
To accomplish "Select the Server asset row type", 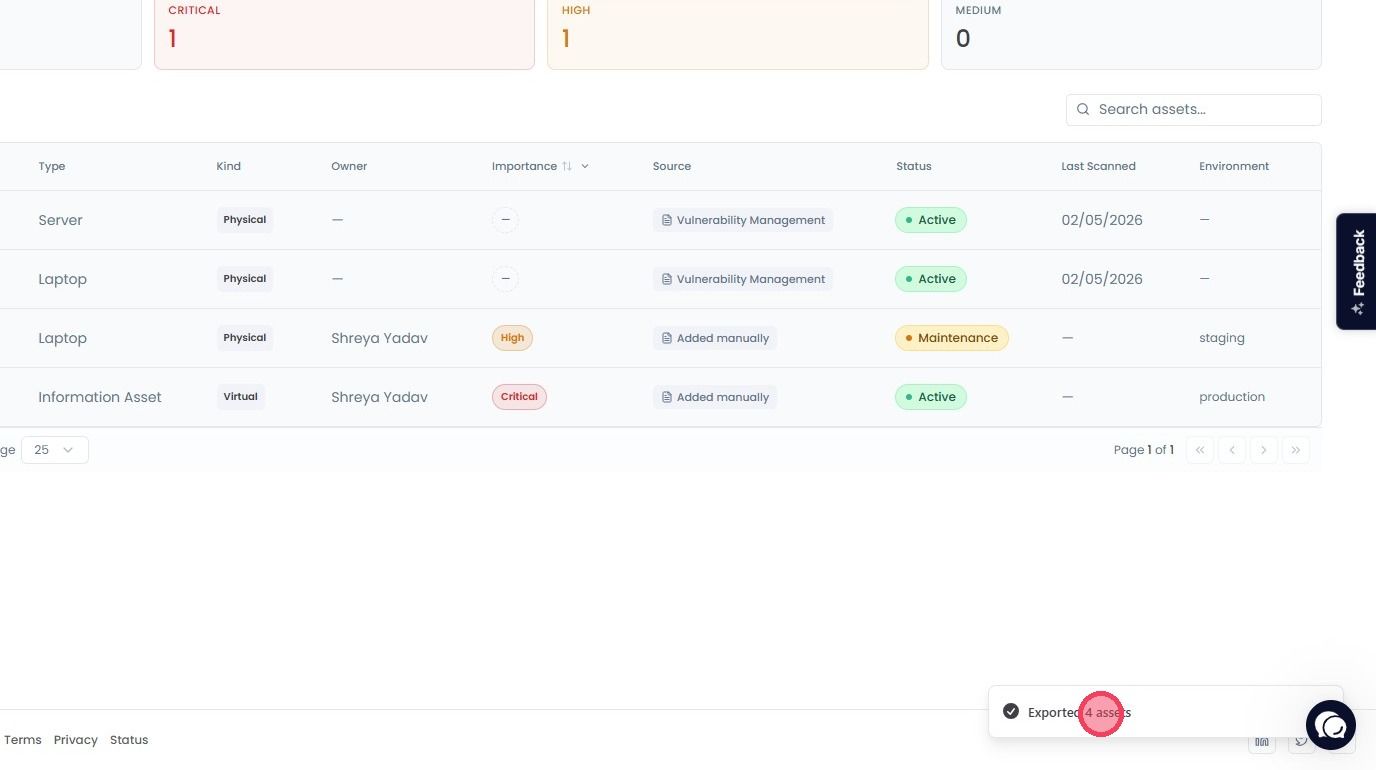I will [60, 220].
